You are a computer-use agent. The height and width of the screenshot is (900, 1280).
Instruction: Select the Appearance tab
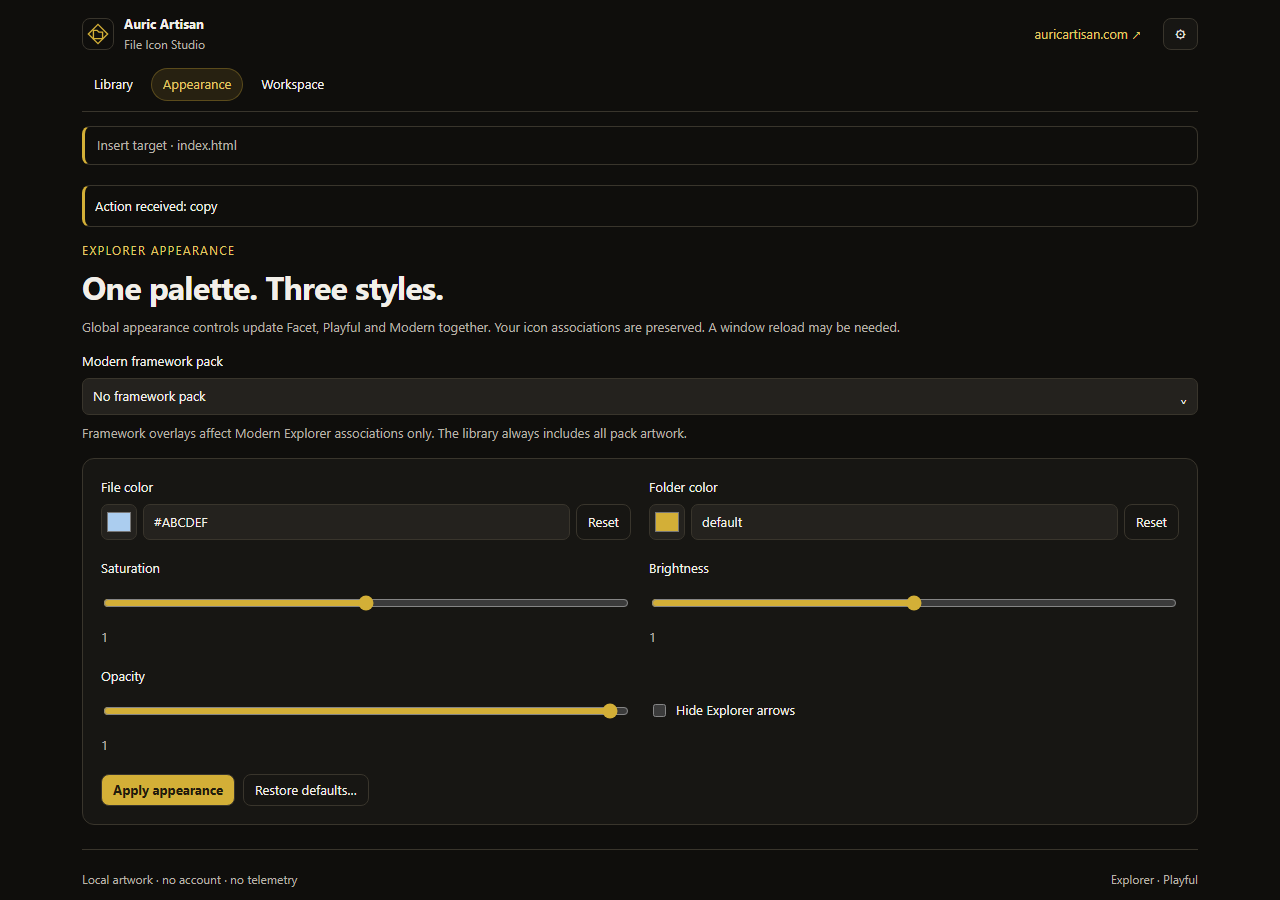[x=197, y=85]
